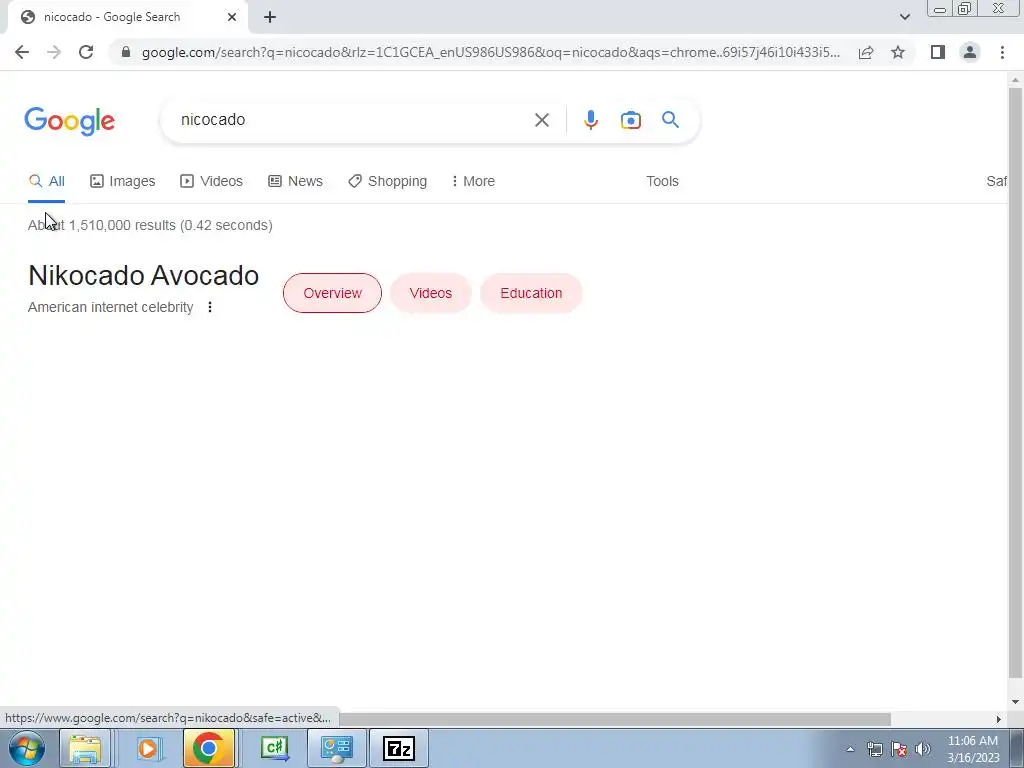Open the C# application in taskbar
Screen dimensions: 1024x768
(x=274, y=748)
